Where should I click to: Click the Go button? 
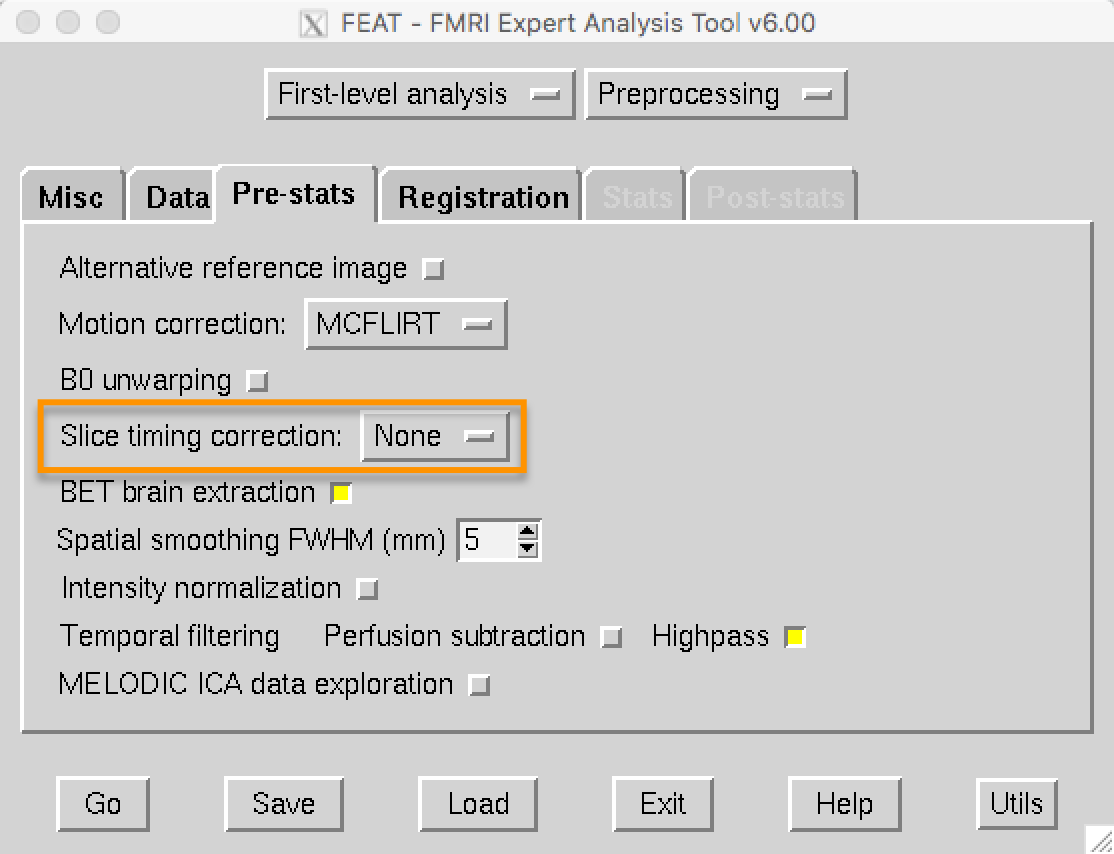(x=103, y=804)
